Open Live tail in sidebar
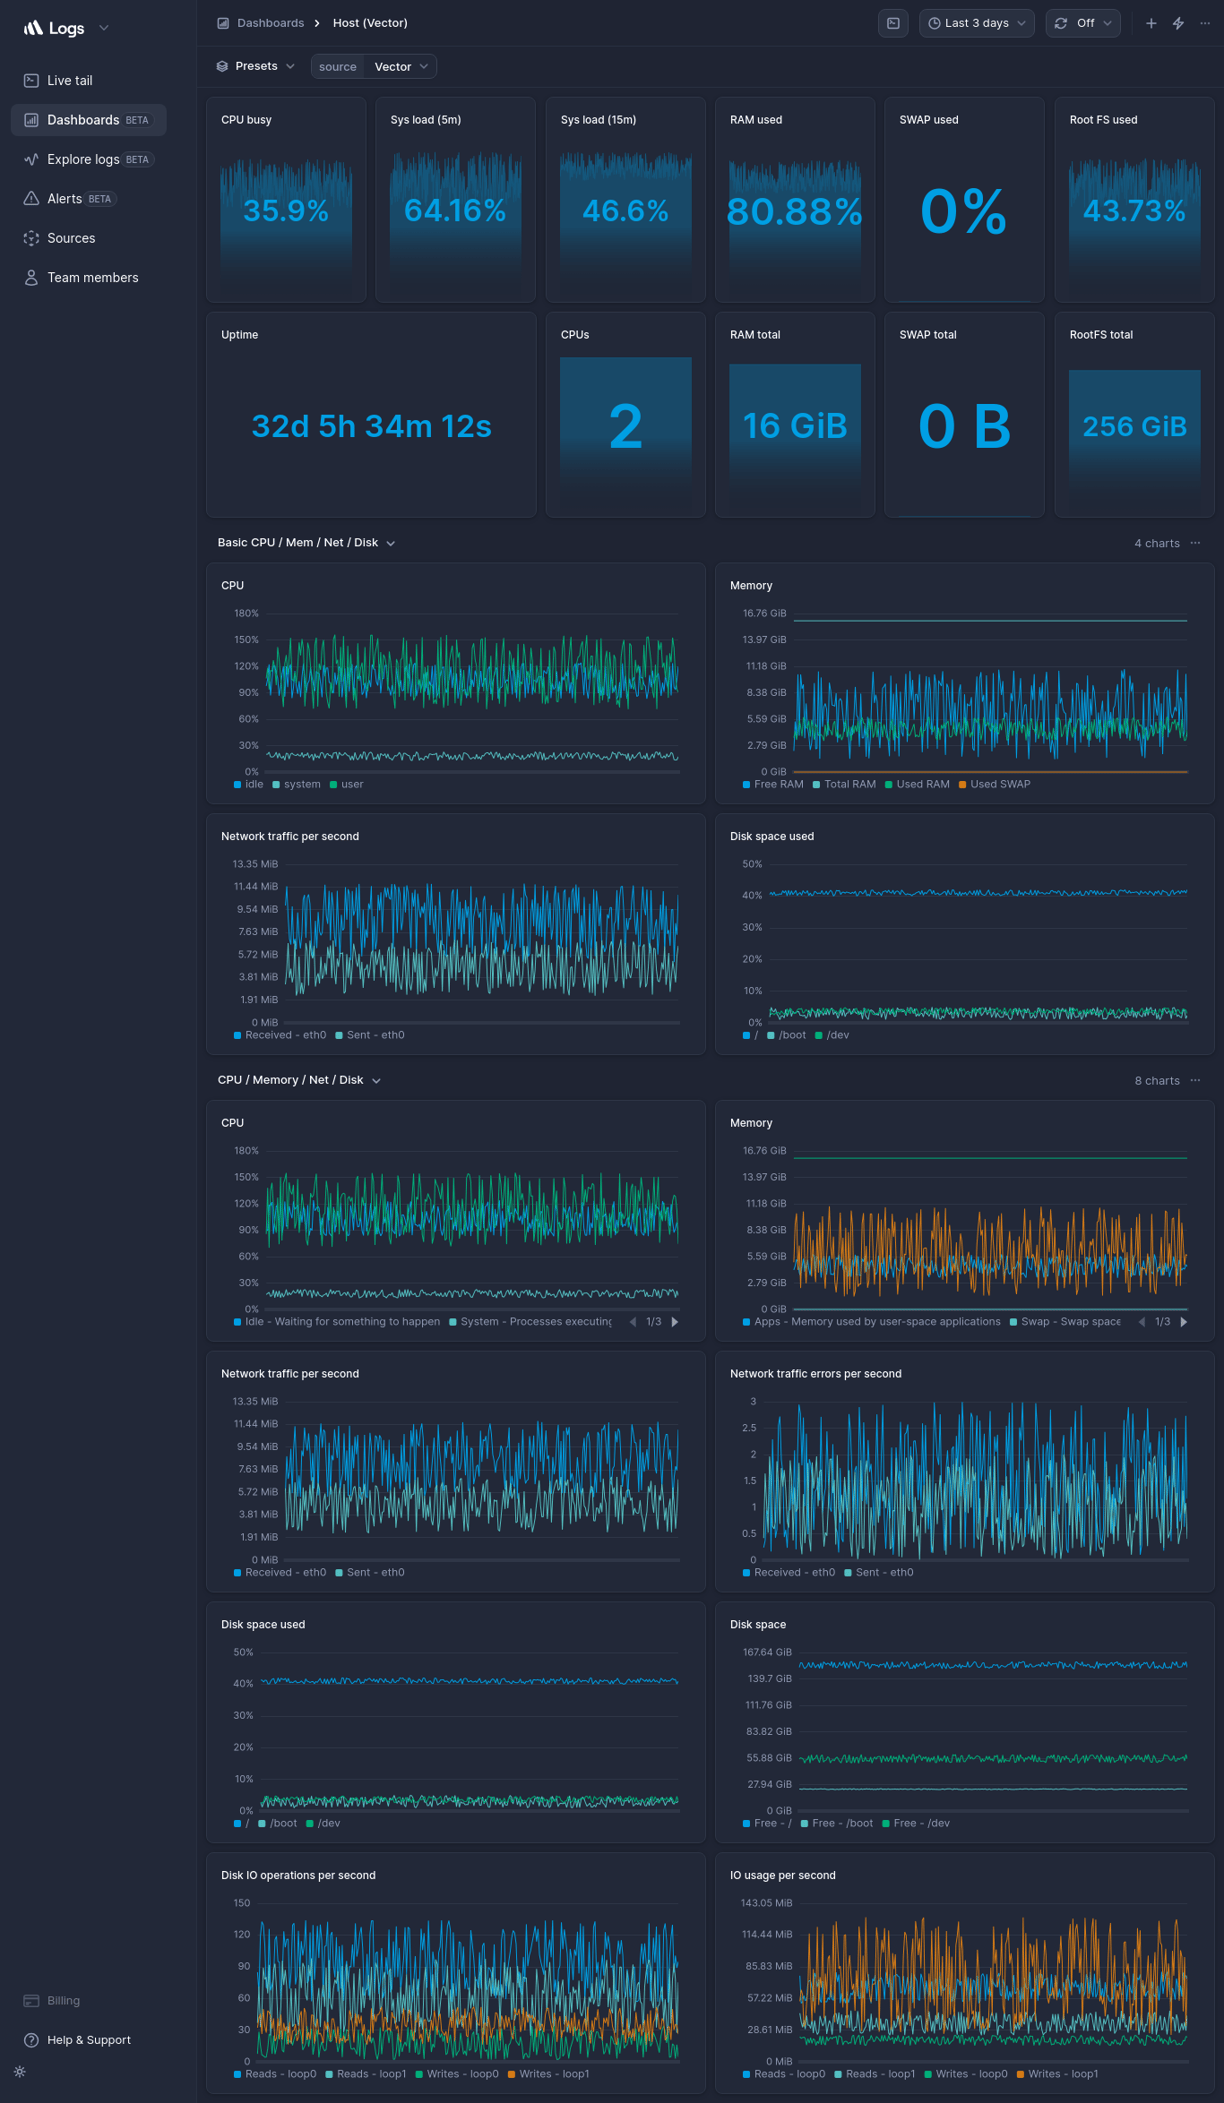This screenshot has width=1224, height=2103. click(x=88, y=80)
